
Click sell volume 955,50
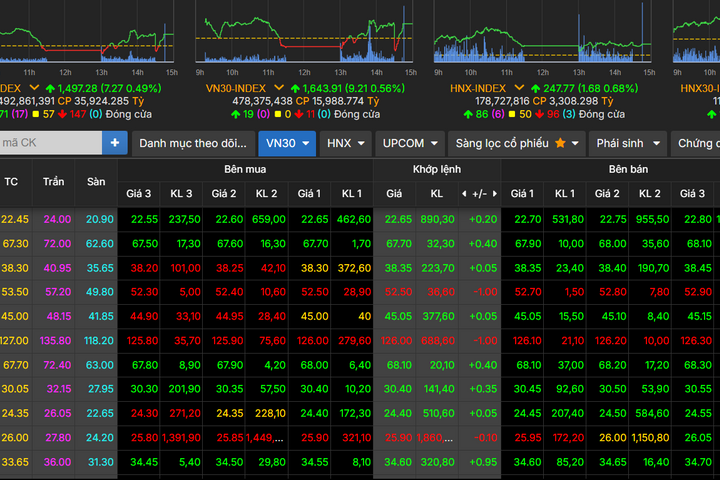(x=652, y=220)
